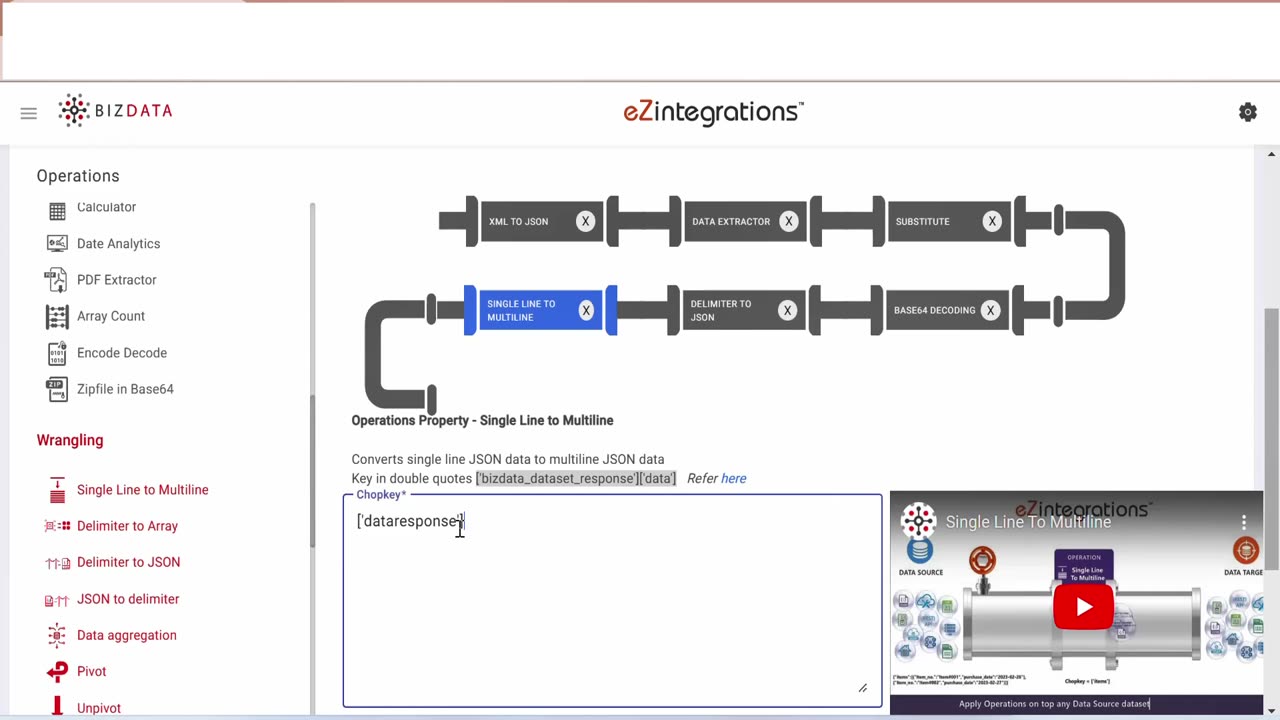Click the Array Count abacus icon
This screenshot has width=1280, height=720.
pos(57,316)
